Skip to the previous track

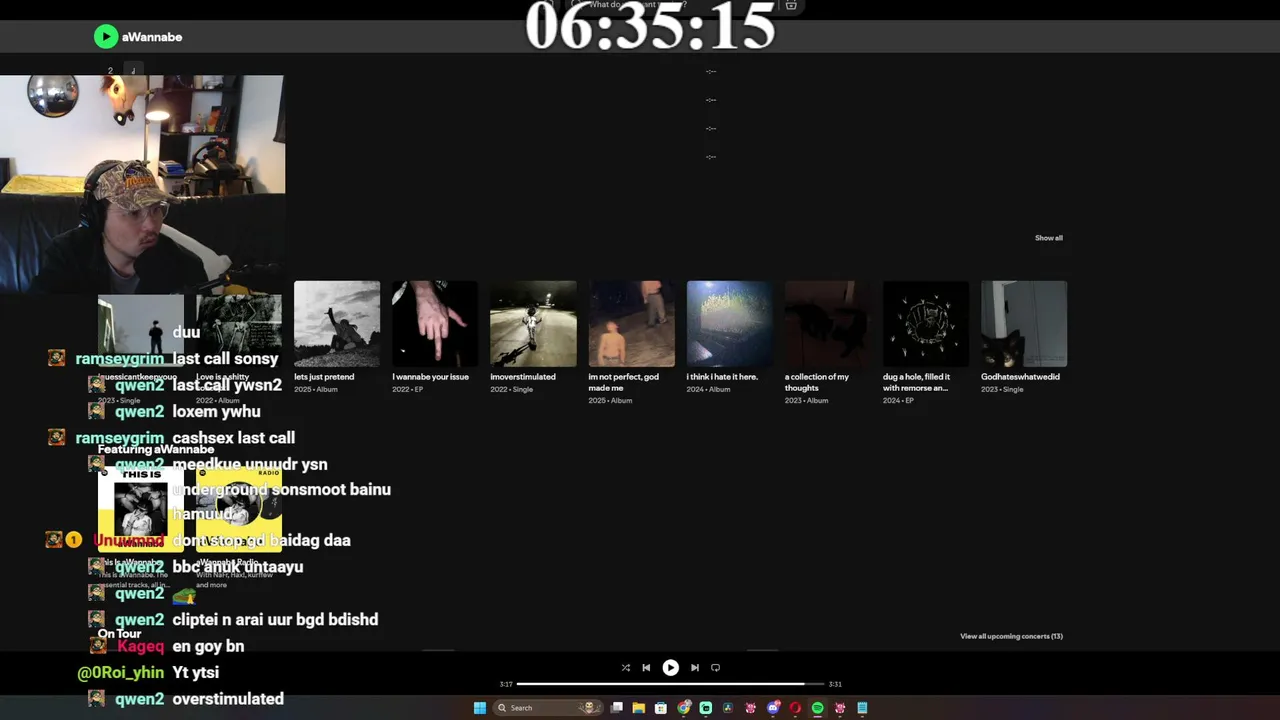click(x=646, y=668)
